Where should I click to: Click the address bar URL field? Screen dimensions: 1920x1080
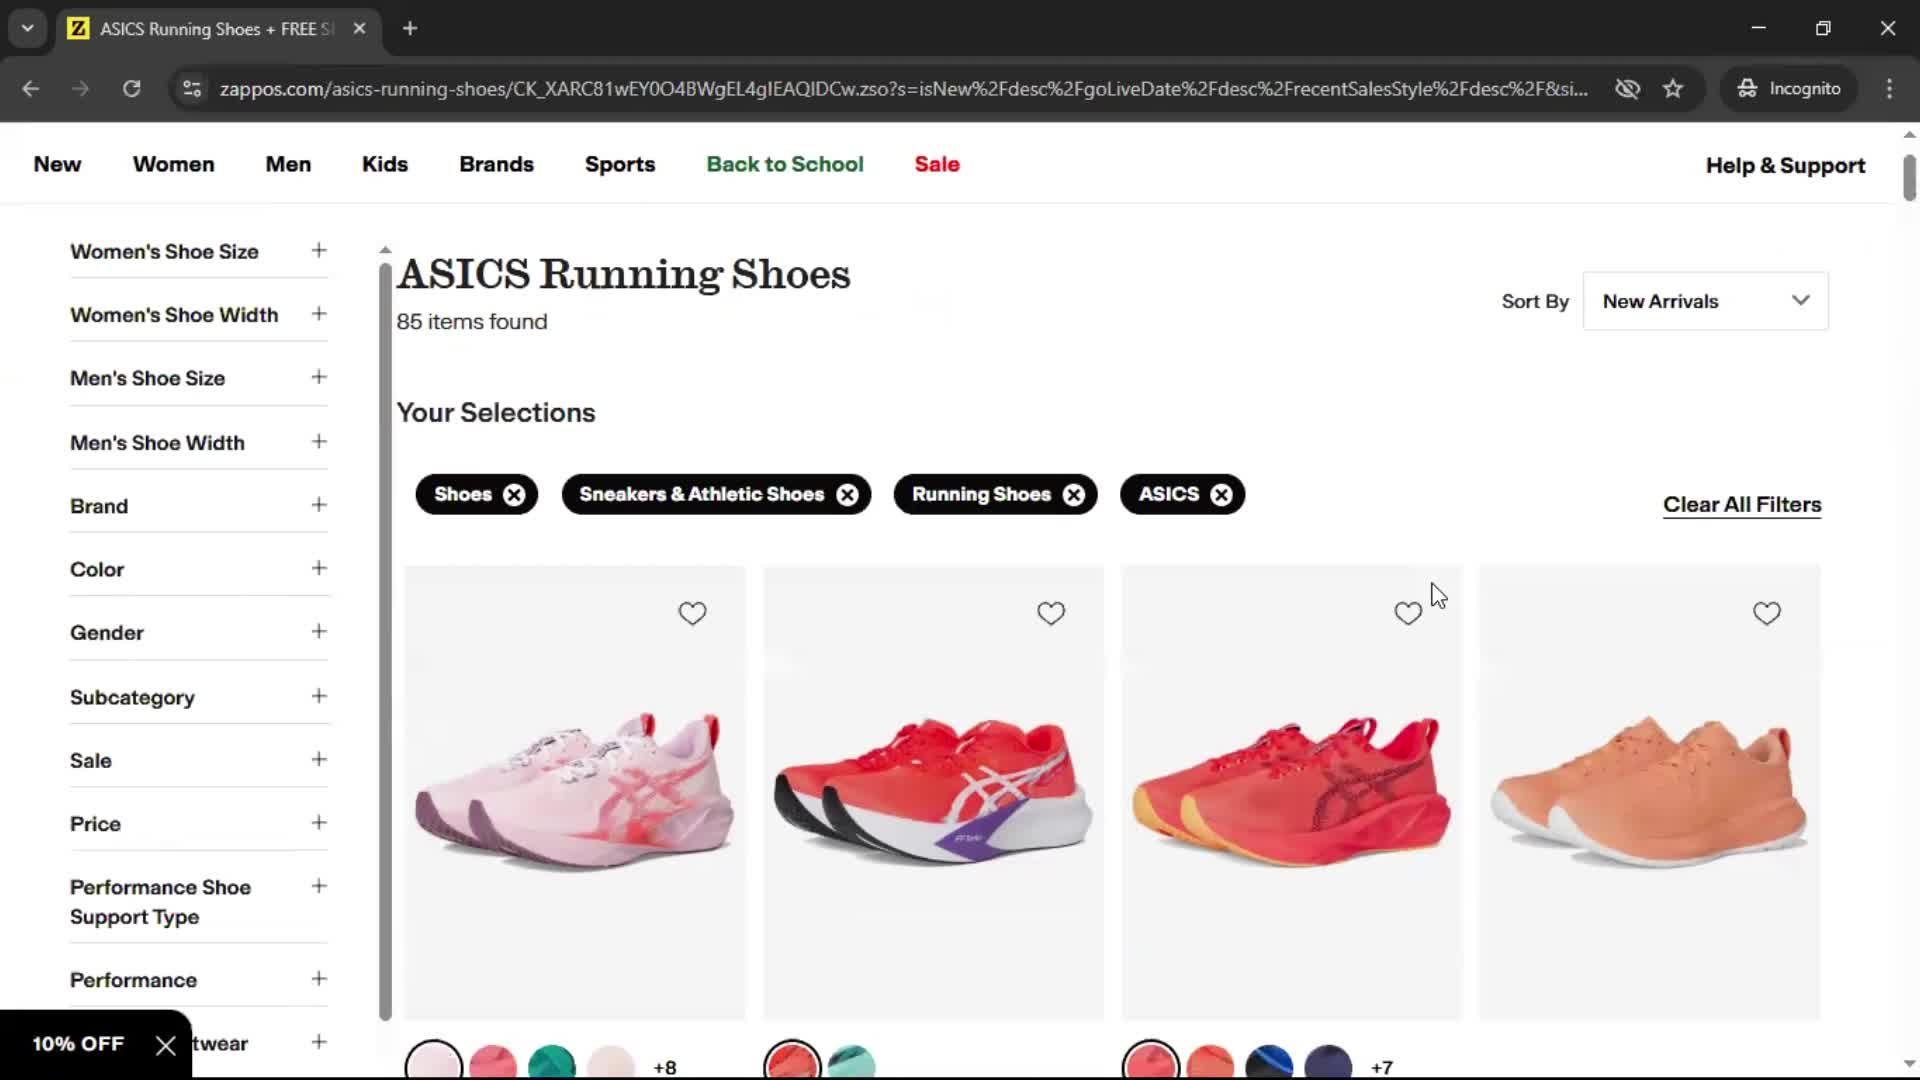903,89
